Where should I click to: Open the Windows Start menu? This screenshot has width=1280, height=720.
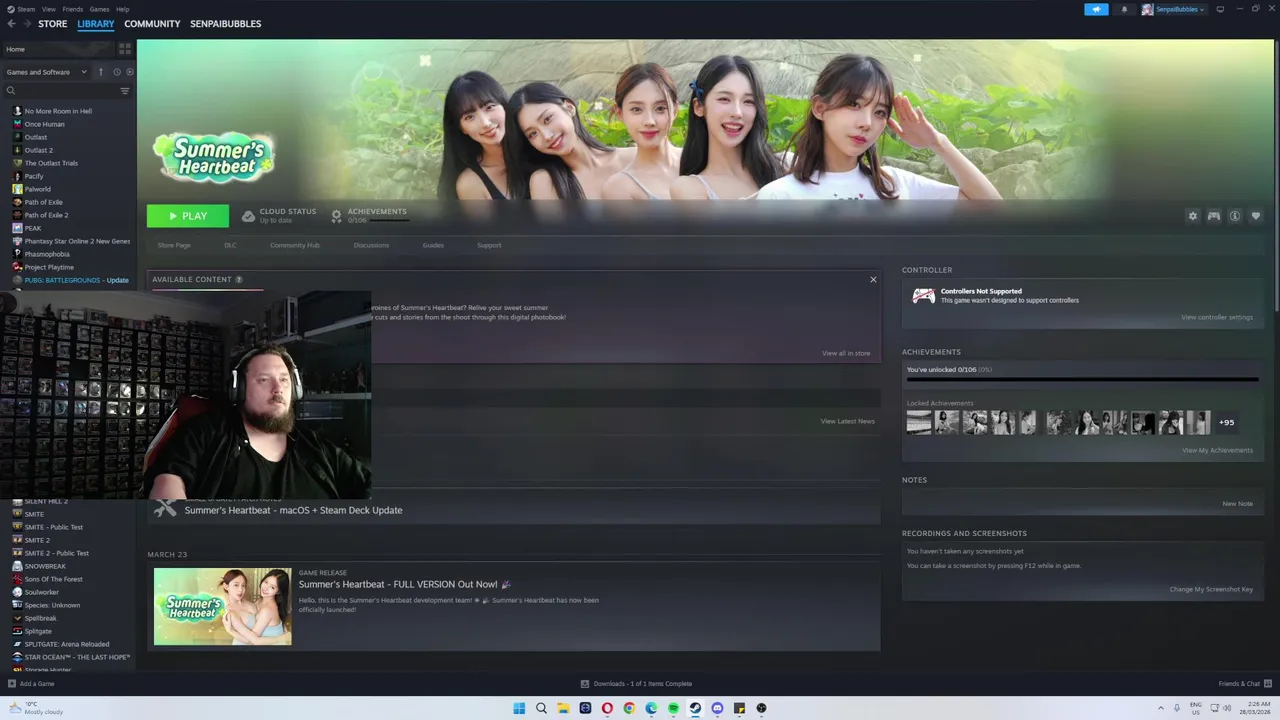point(519,708)
